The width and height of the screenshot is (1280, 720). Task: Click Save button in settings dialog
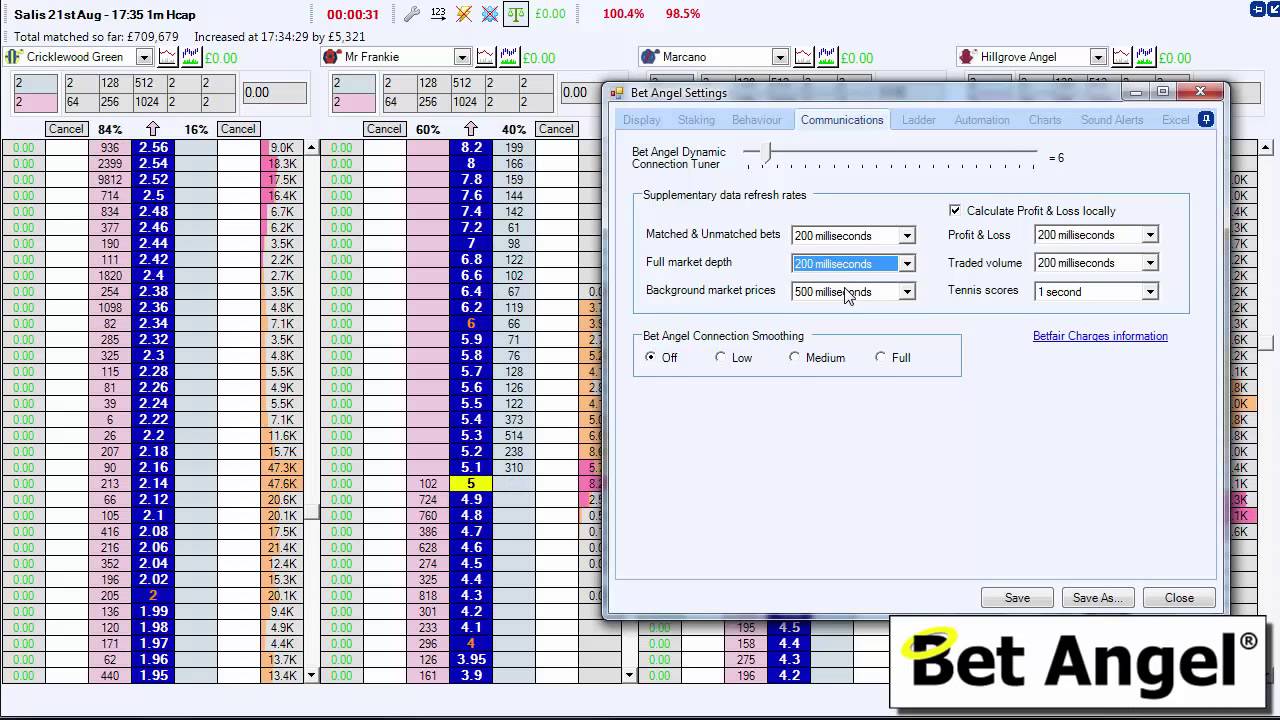click(1017, 598)
